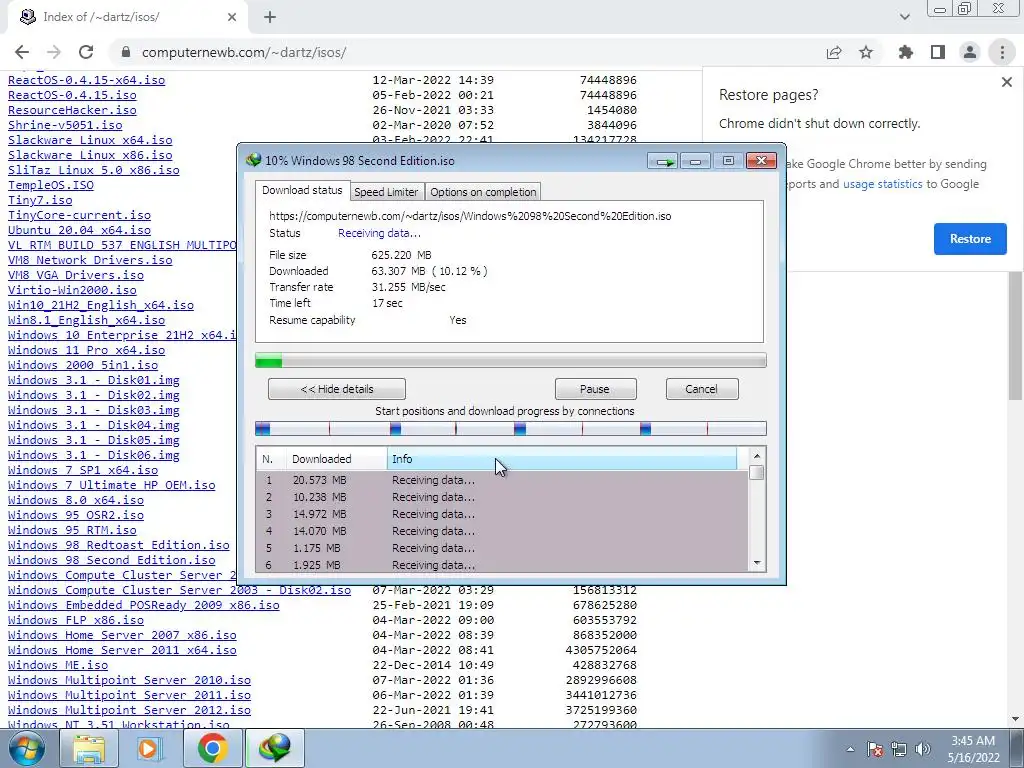This screenshot has width=1024, height=768.
Task: Open the Chrome three-dot menu
Action: [1002, 52]
